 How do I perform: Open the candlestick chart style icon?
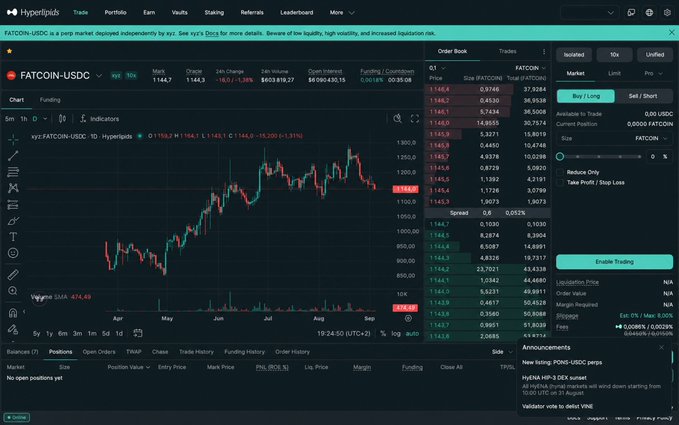62,119
